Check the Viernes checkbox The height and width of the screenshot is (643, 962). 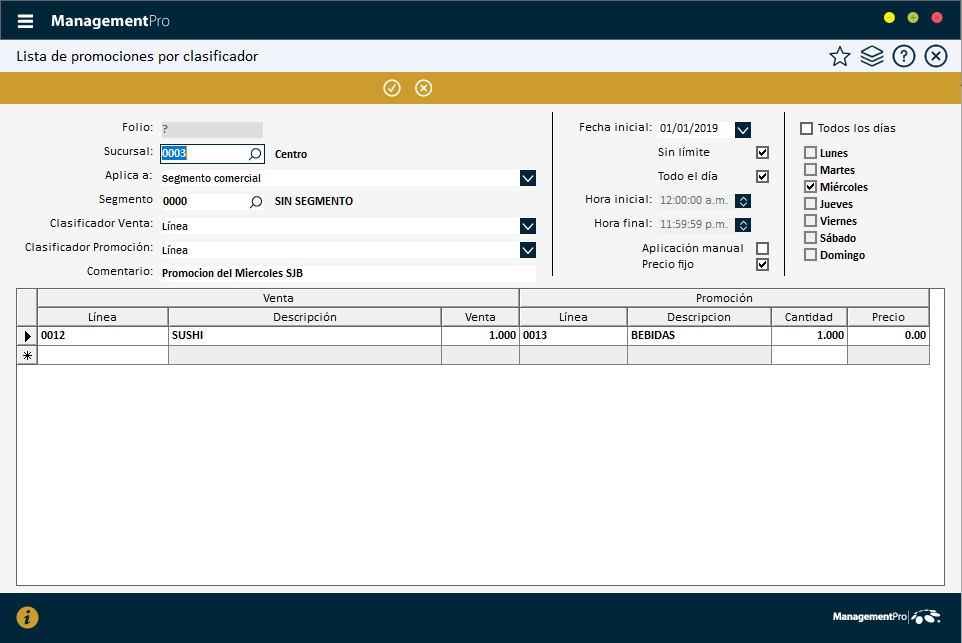coord(810,221)
